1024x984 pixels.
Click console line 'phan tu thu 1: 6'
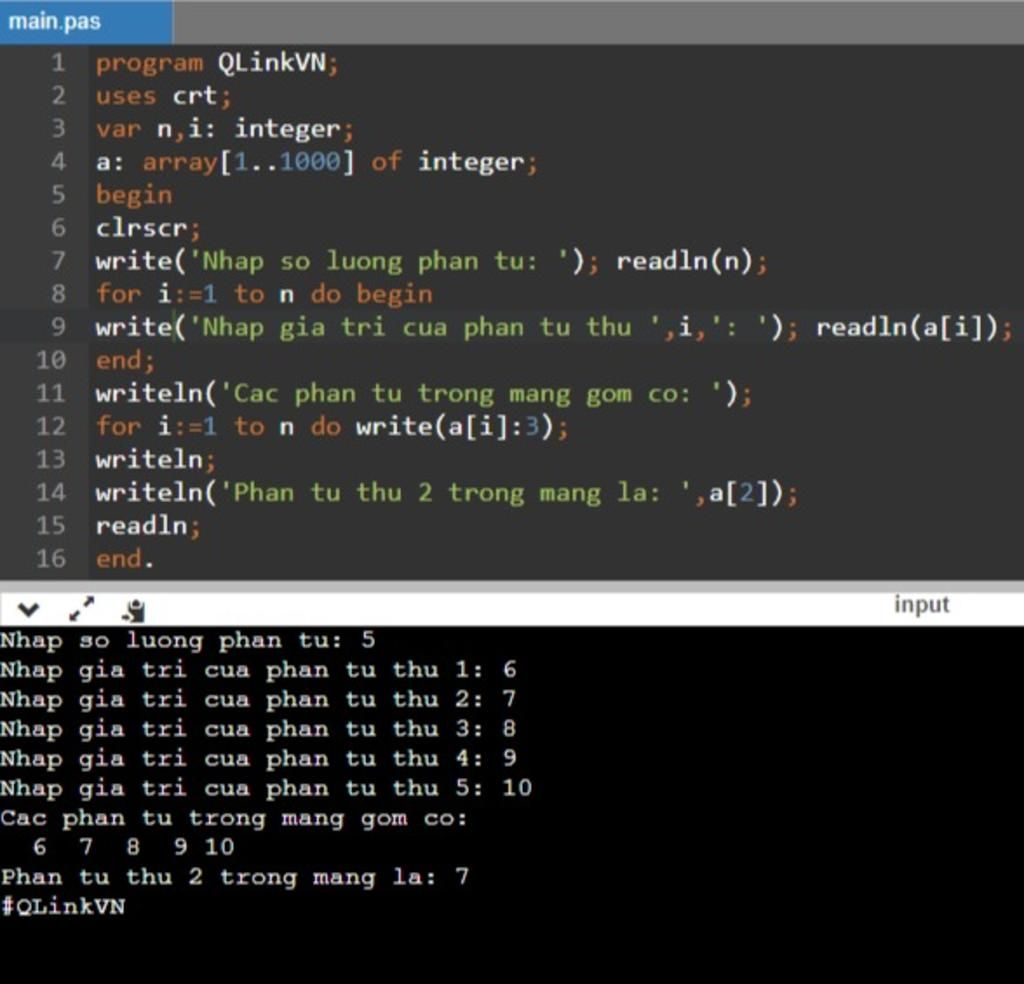coord(259,670)
